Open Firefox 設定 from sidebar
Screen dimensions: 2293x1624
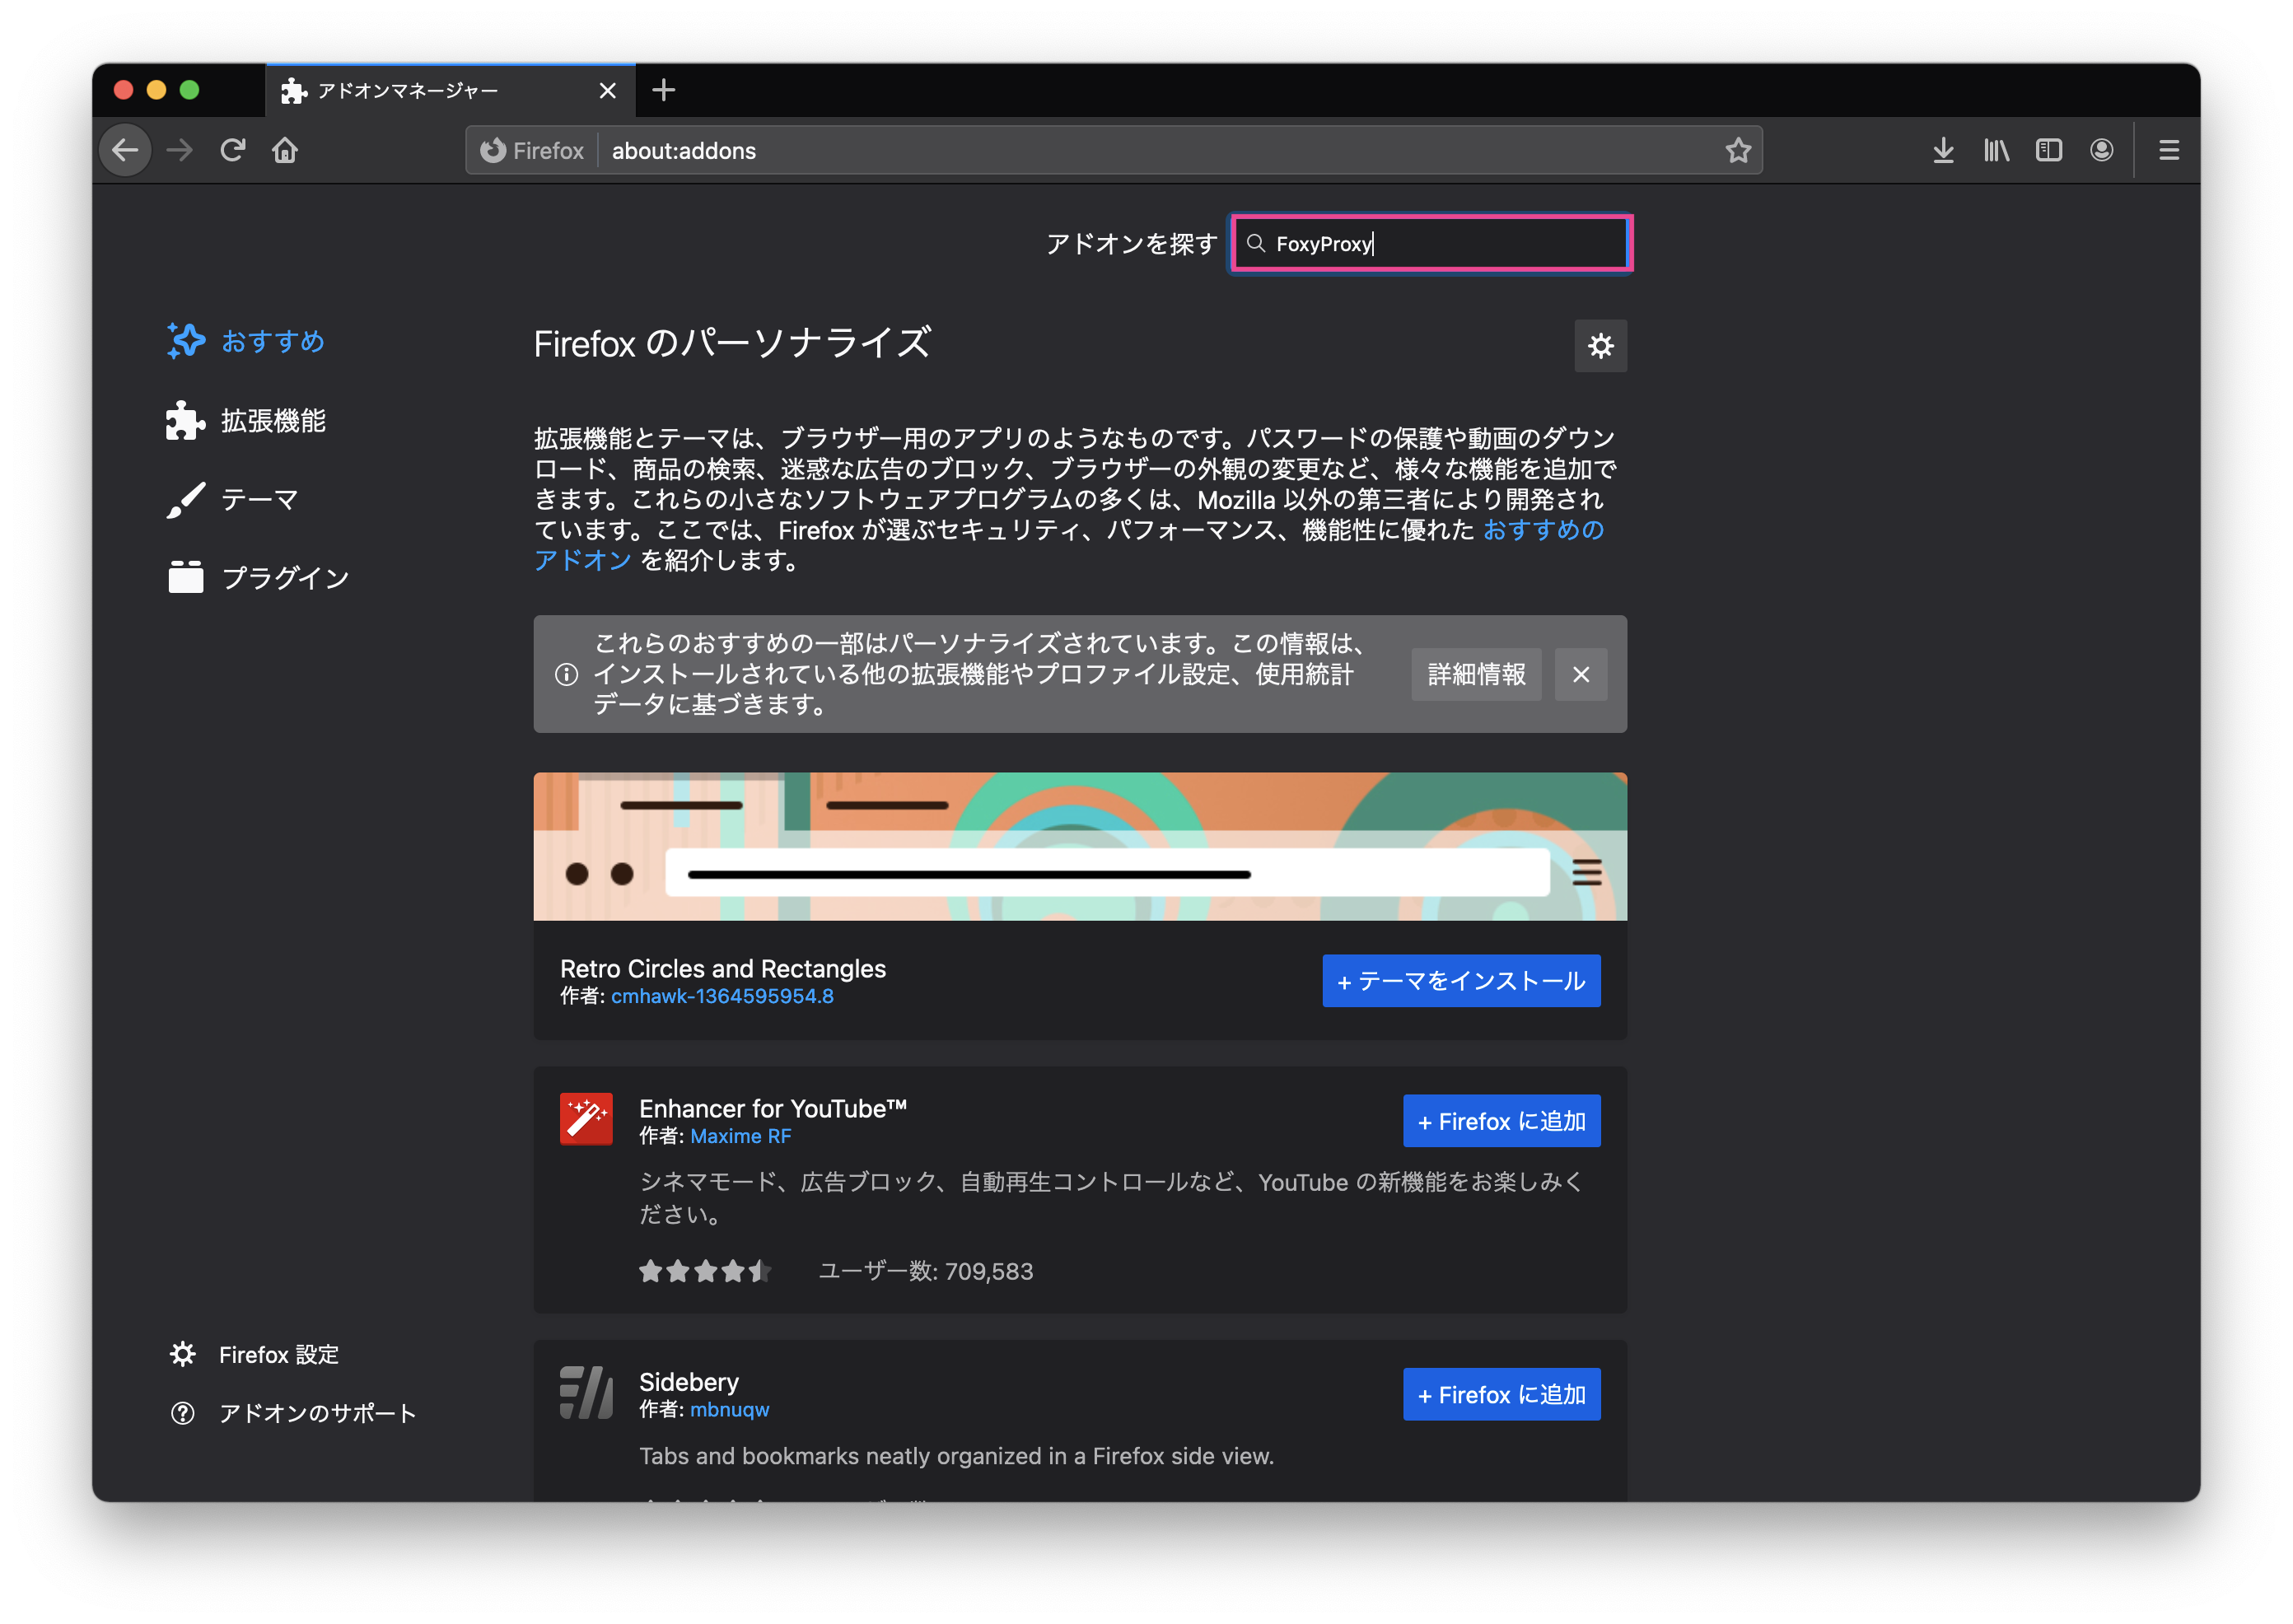coord(255,1354)
